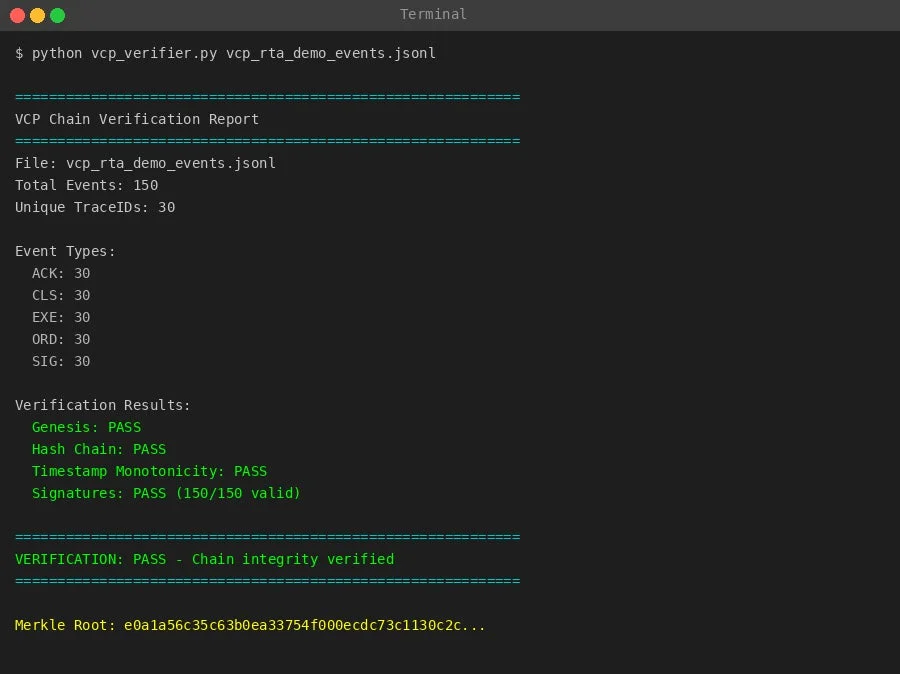Click the Hash Chain: PASS line
900x674 pixels.
pyautogui.click(x=99, y=449)
